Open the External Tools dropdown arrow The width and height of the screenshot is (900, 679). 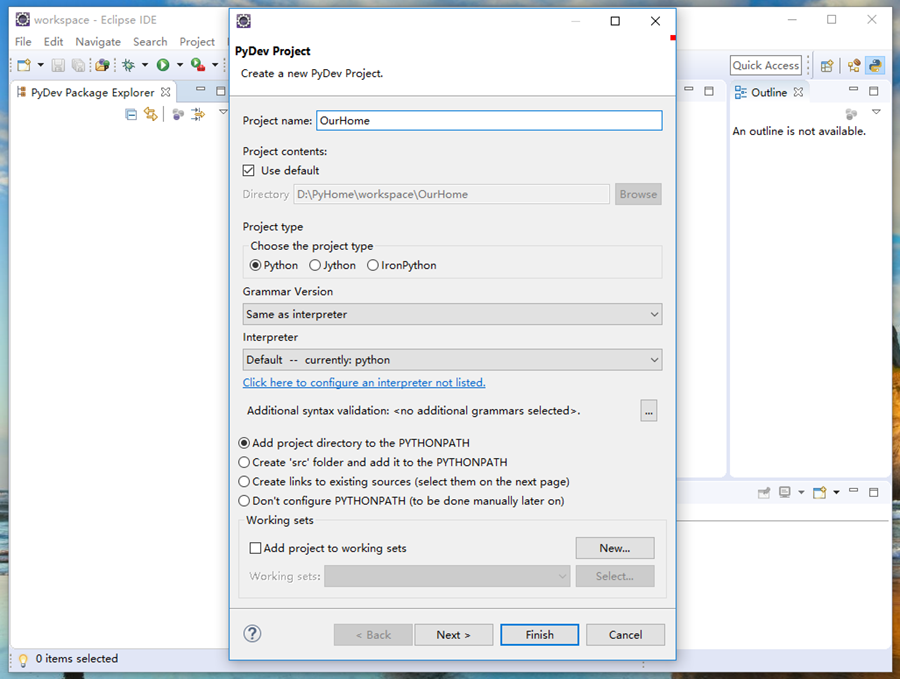coord(215,65)
